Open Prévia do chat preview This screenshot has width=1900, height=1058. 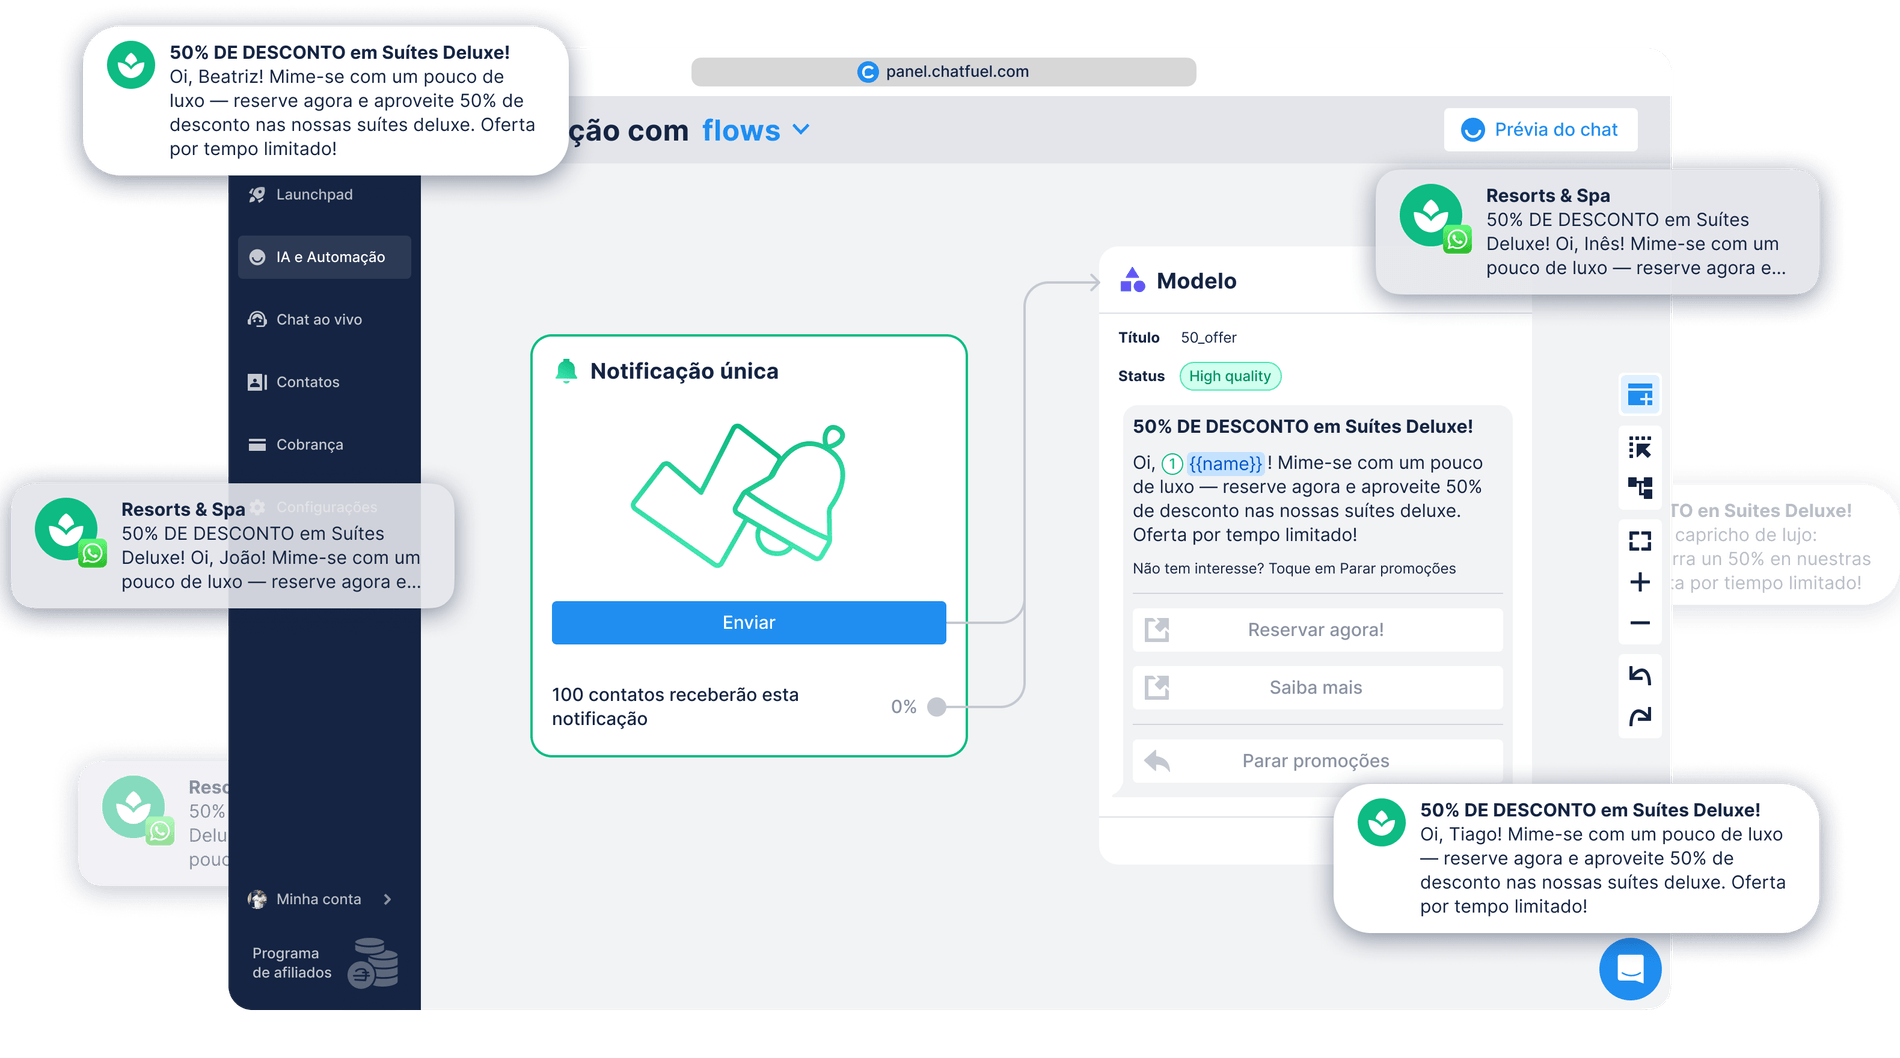(1540, 130)
